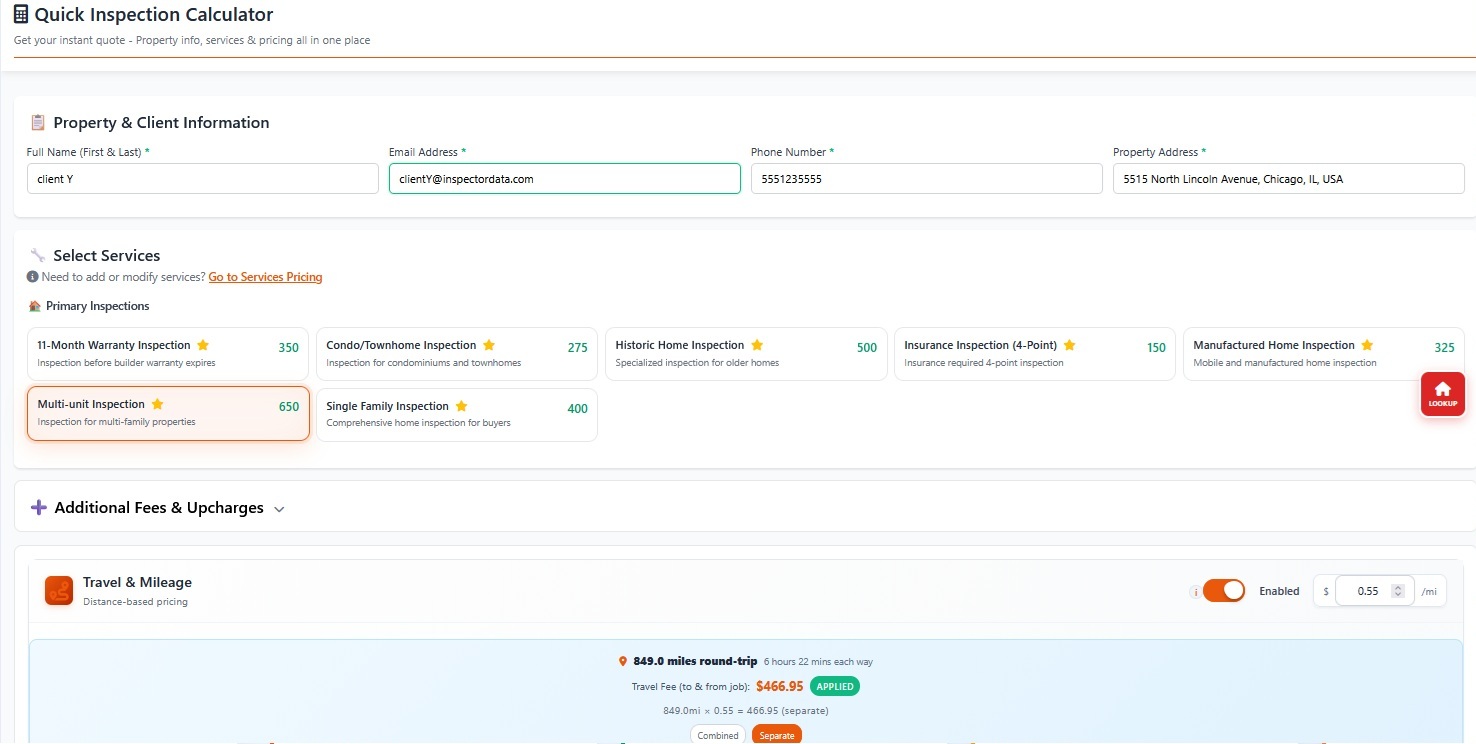Click the calculator icon in the page title
The image size is (1476, 744).
click(21, 15)
